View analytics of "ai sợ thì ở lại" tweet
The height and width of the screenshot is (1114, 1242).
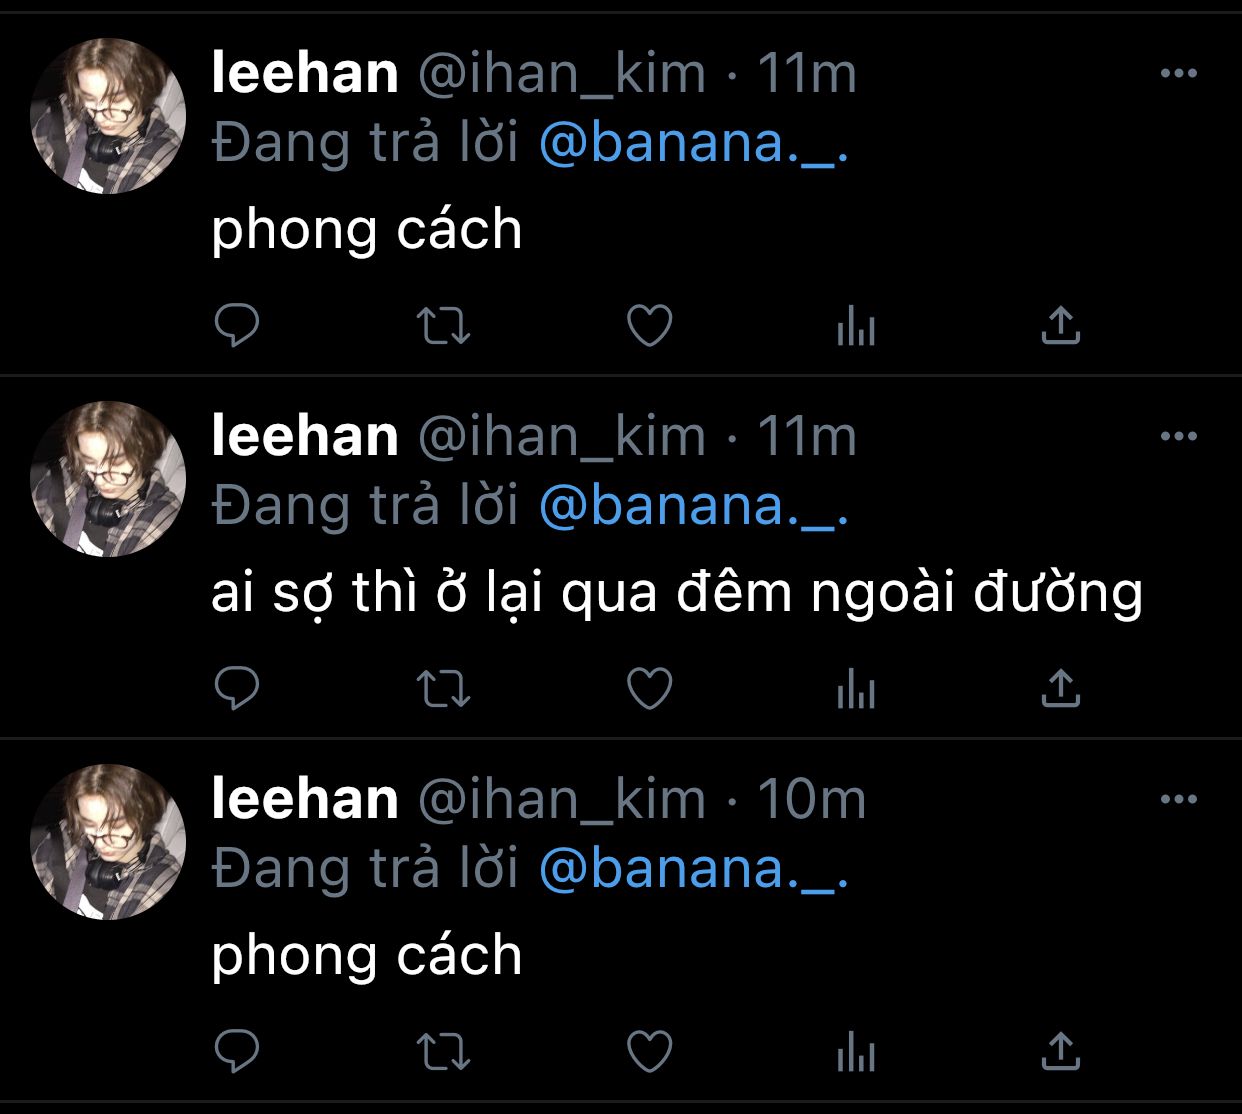coord(856,689)
